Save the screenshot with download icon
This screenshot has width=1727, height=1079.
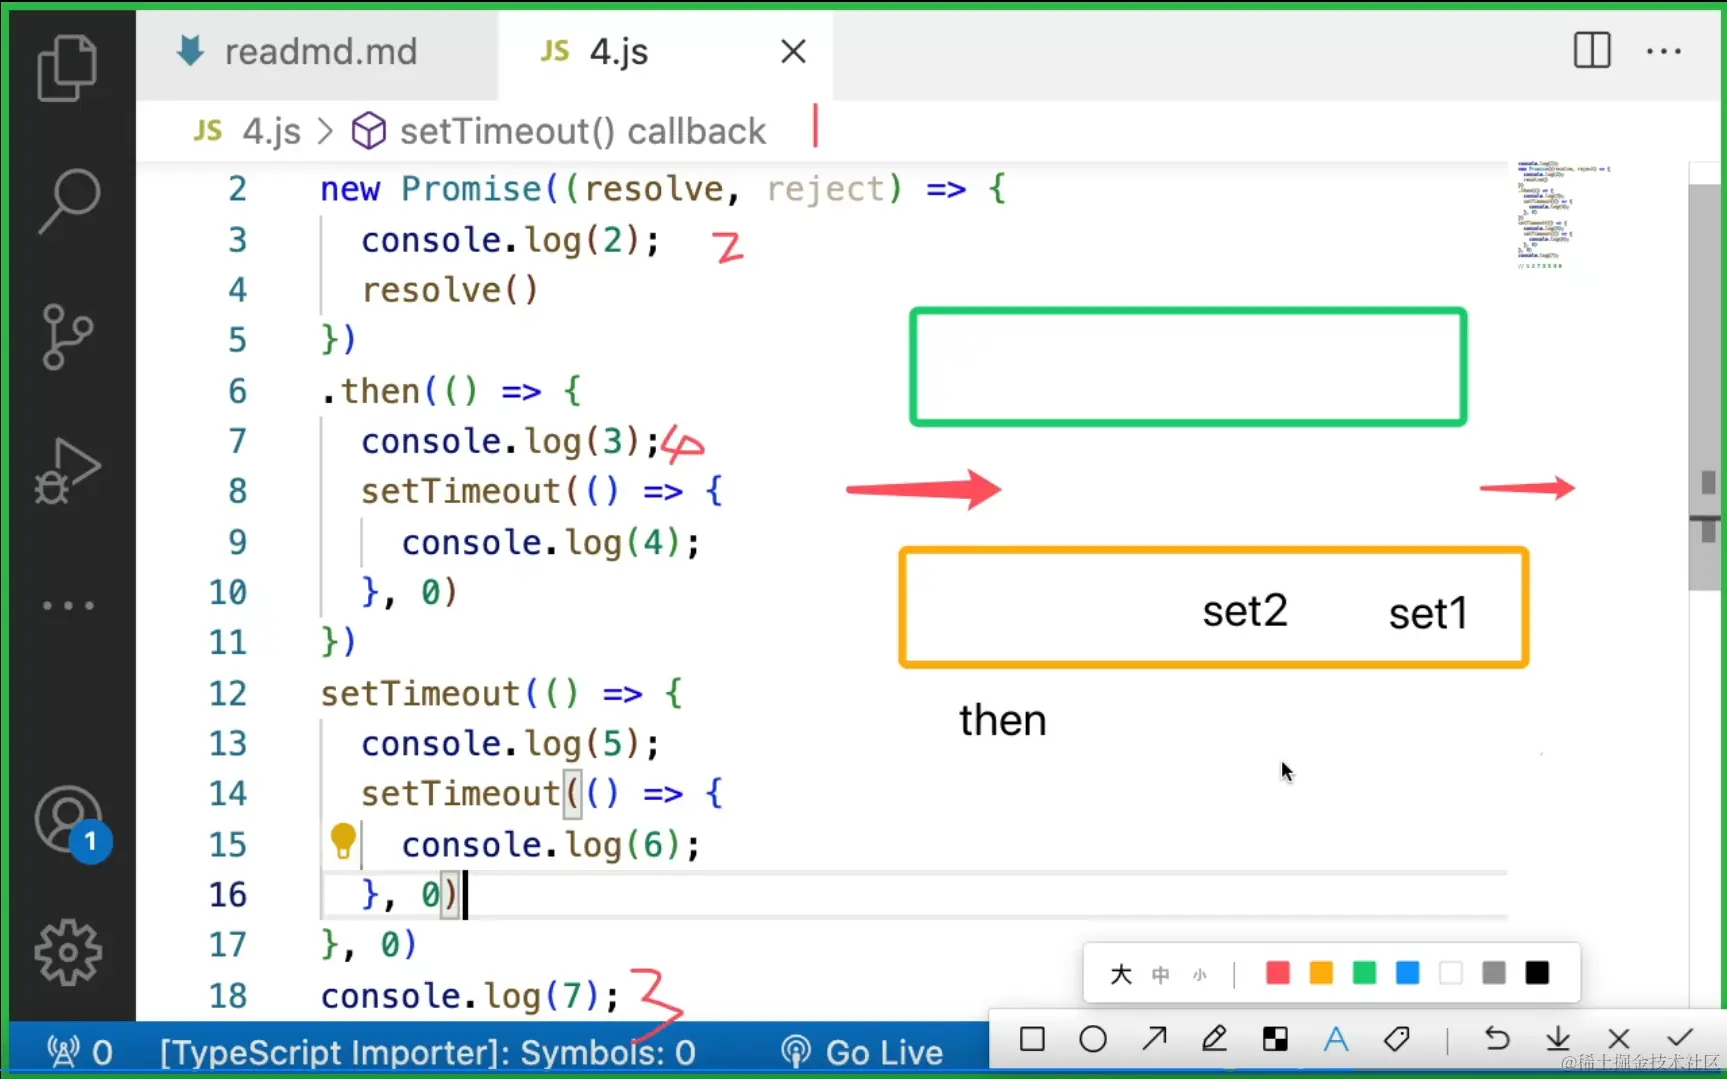1558,1039
